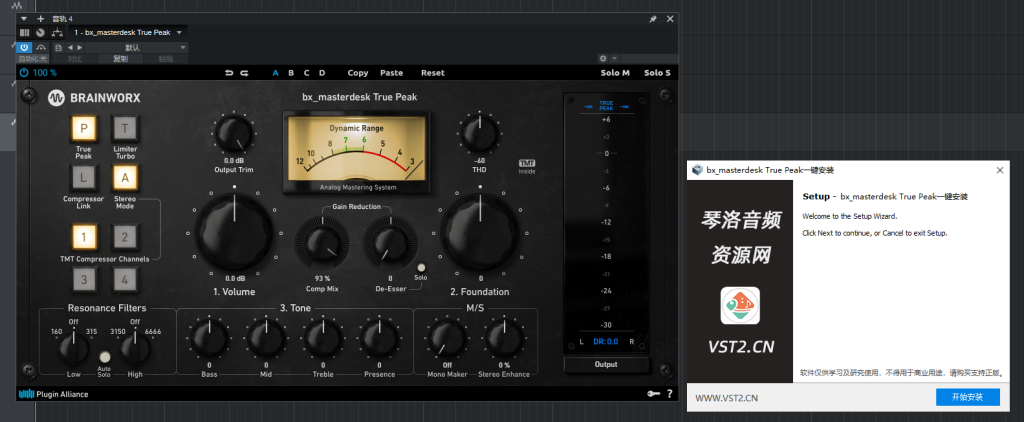Click the Reset button in the toolbar
Image resolution: width=1024 pixels, height=422 pixels.
pyautogui.click(x=432, y=73)
